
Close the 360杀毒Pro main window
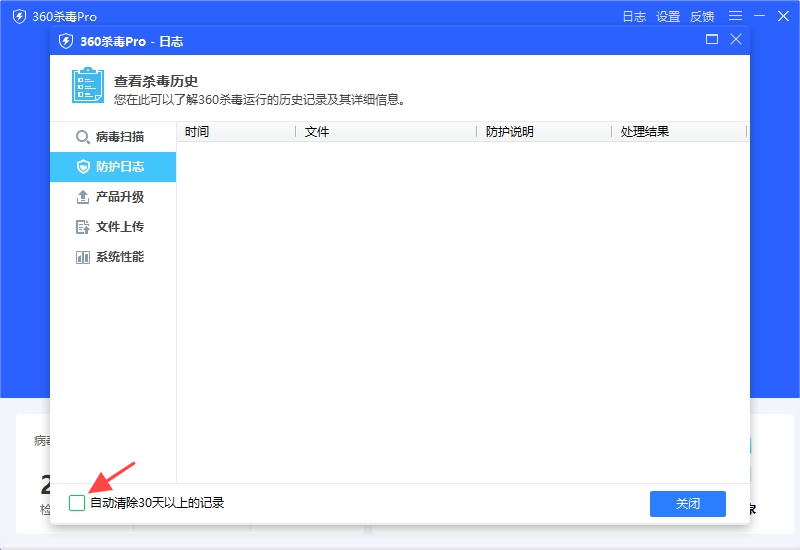[783, 16]
